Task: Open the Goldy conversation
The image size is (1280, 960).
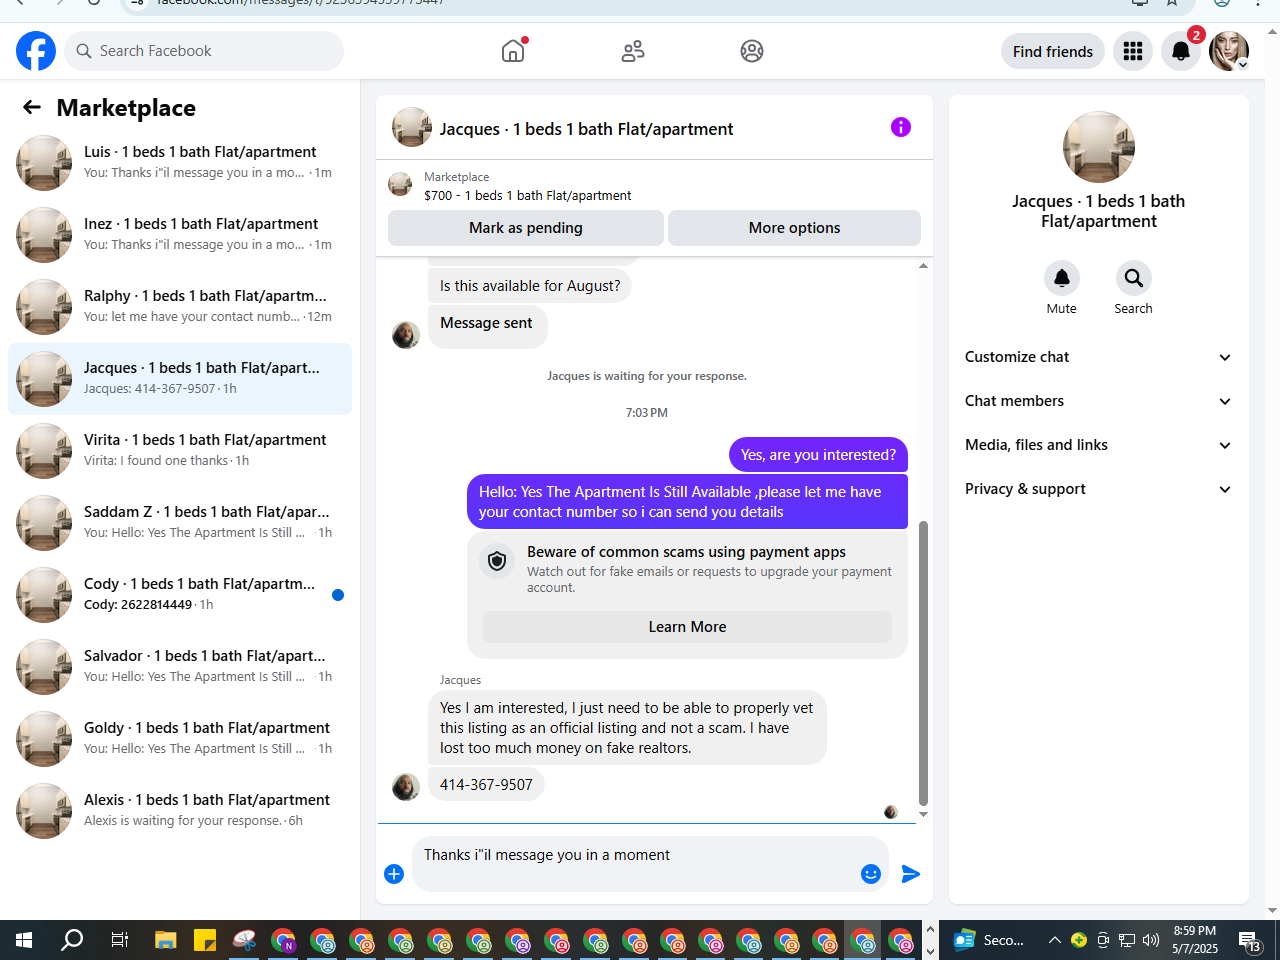Action: tap(180, 739)
